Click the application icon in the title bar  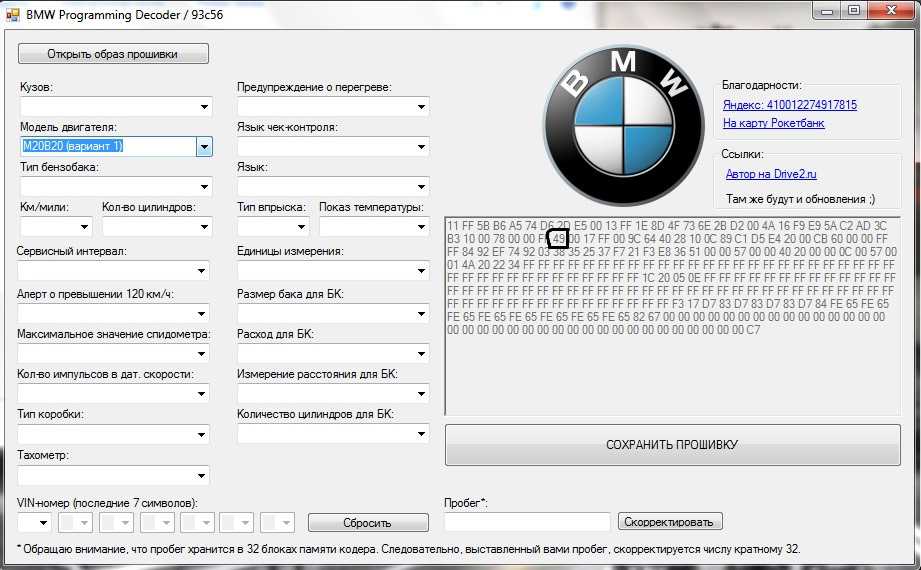[x=12, y=15]
